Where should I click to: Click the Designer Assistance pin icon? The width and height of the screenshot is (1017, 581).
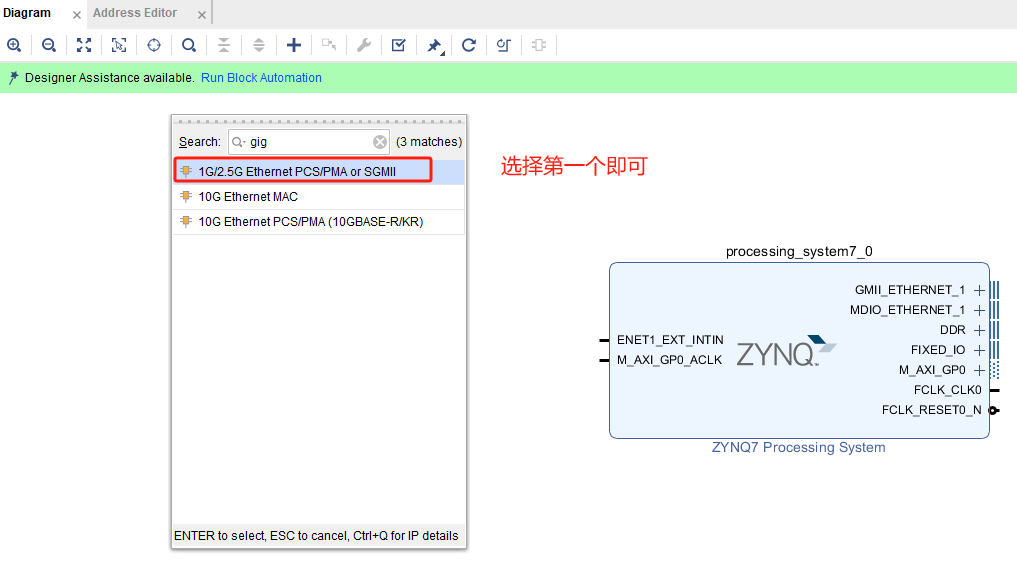point(14,78)
